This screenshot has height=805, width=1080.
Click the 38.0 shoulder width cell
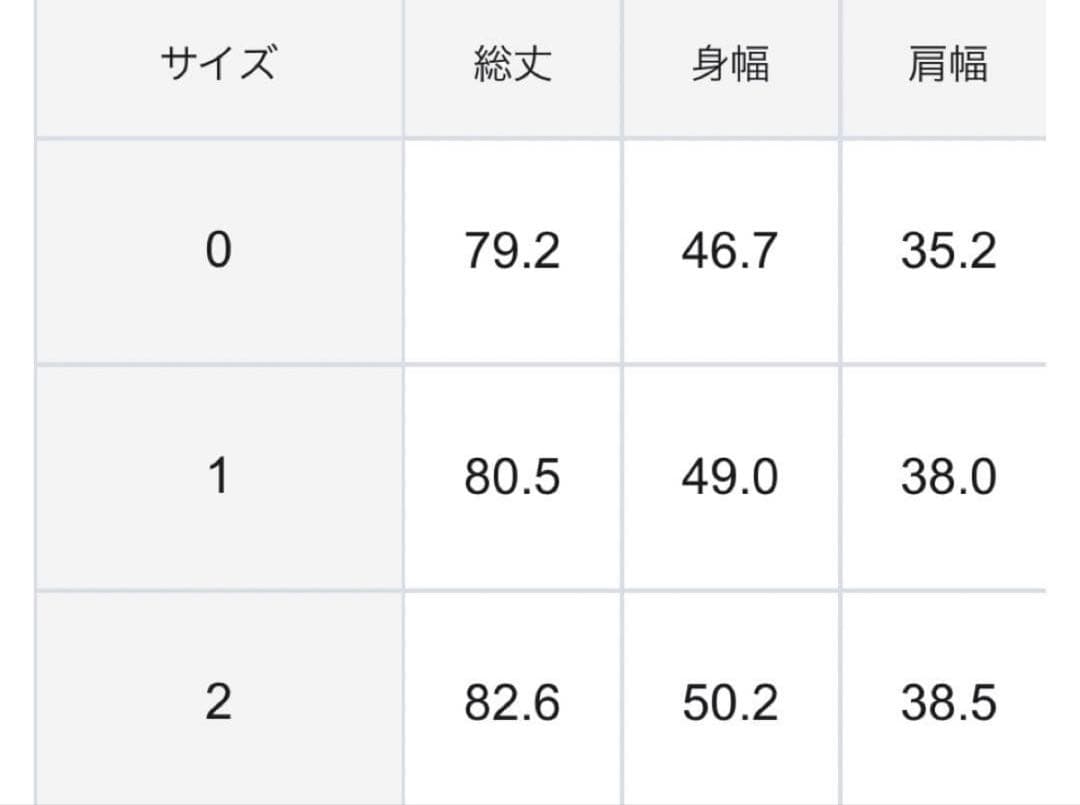pyautogui.click(x=947, y=477)
